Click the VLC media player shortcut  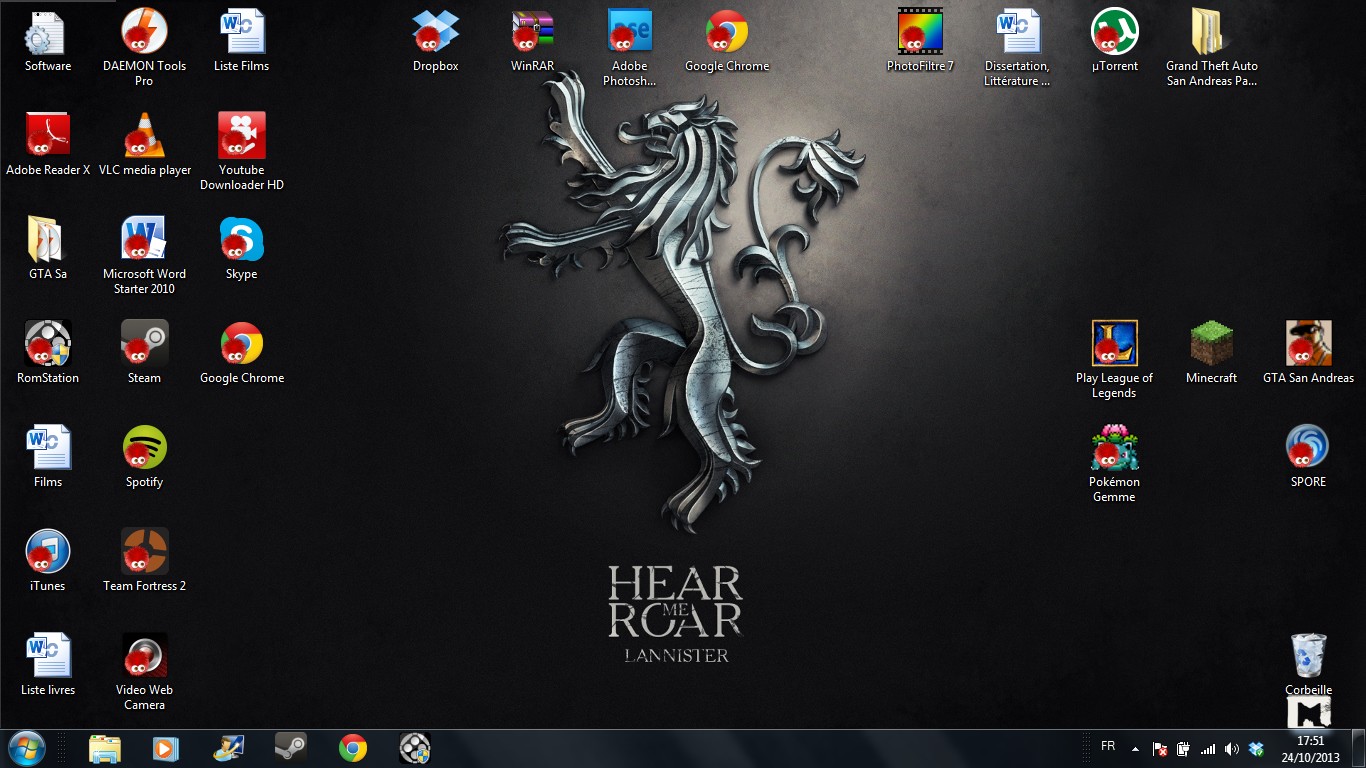(144, 137)
